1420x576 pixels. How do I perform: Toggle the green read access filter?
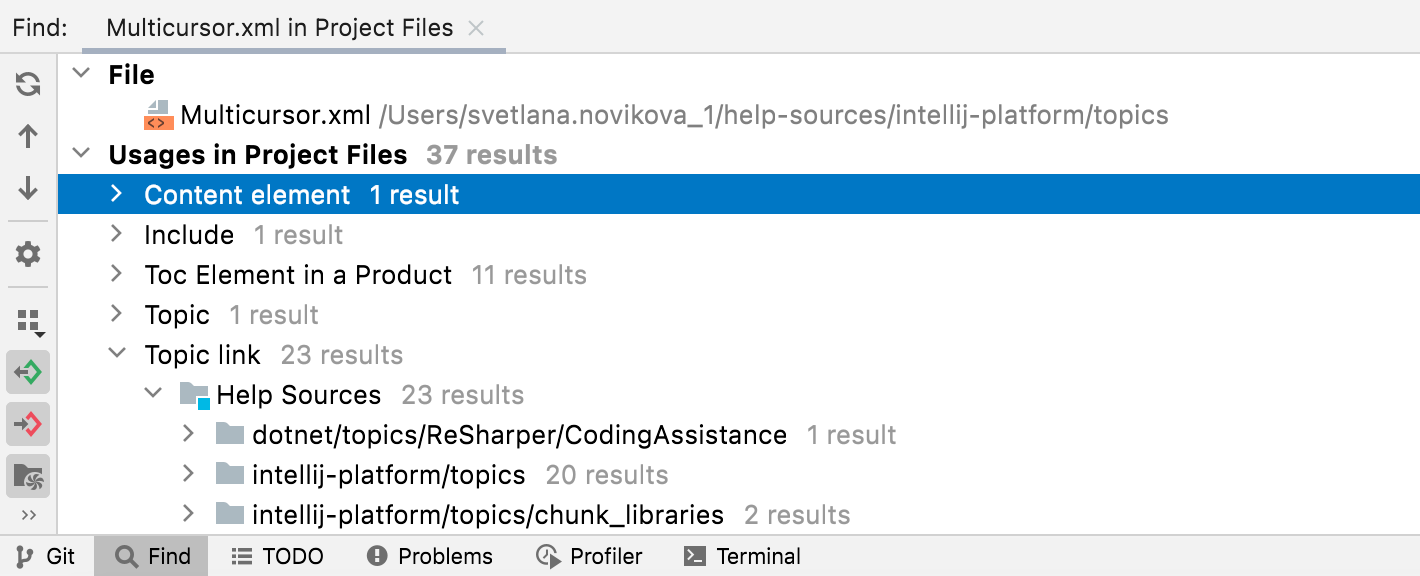point(28,373)
